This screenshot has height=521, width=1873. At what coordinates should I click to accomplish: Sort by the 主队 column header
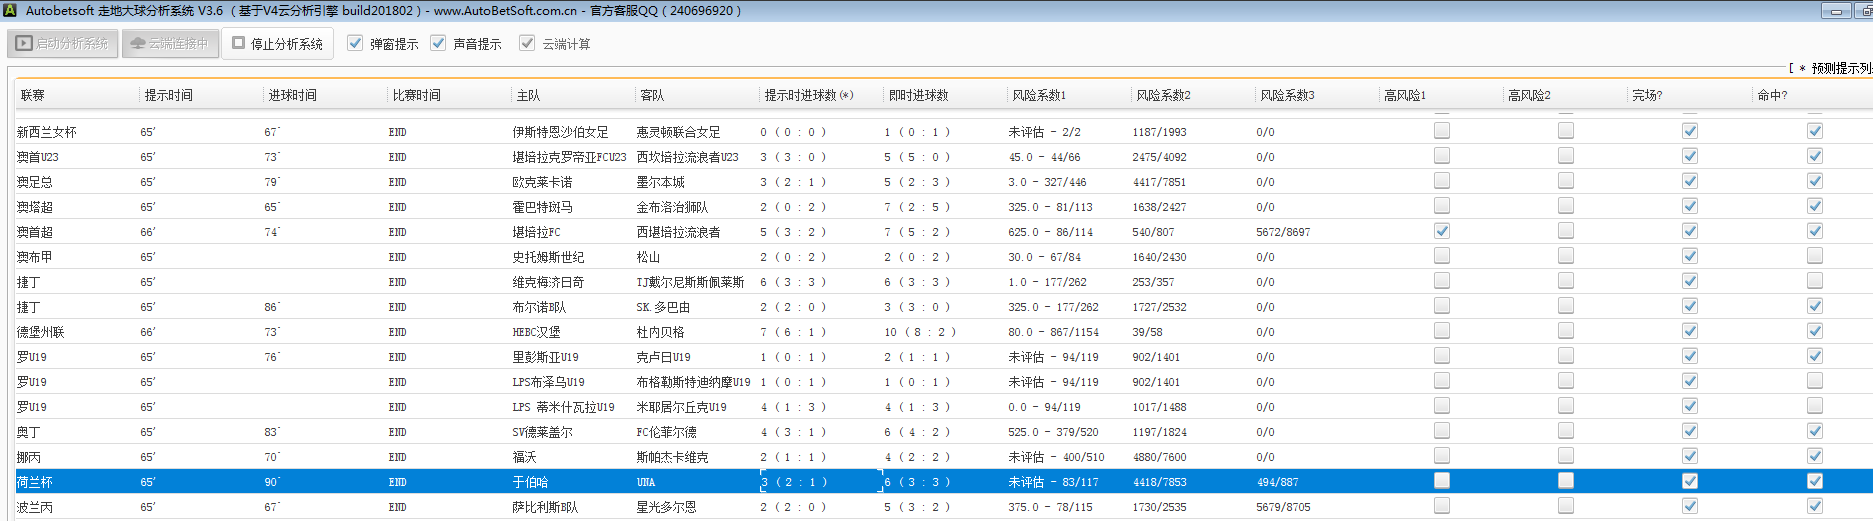pyautogui.click(x=528, y=95)
